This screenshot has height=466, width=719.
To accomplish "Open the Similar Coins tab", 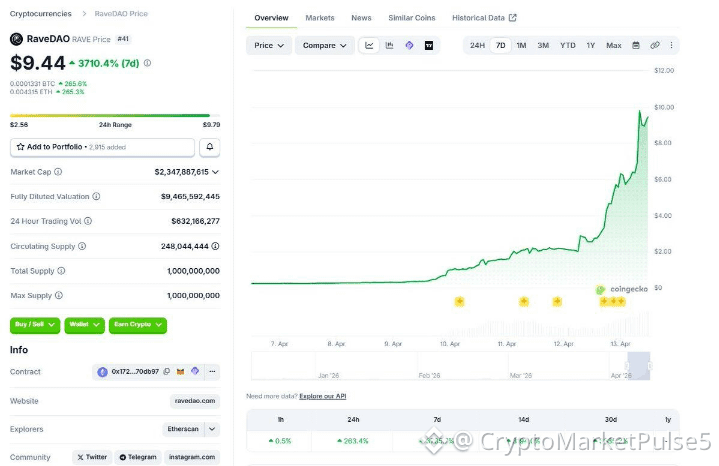I will coord(411,18).
